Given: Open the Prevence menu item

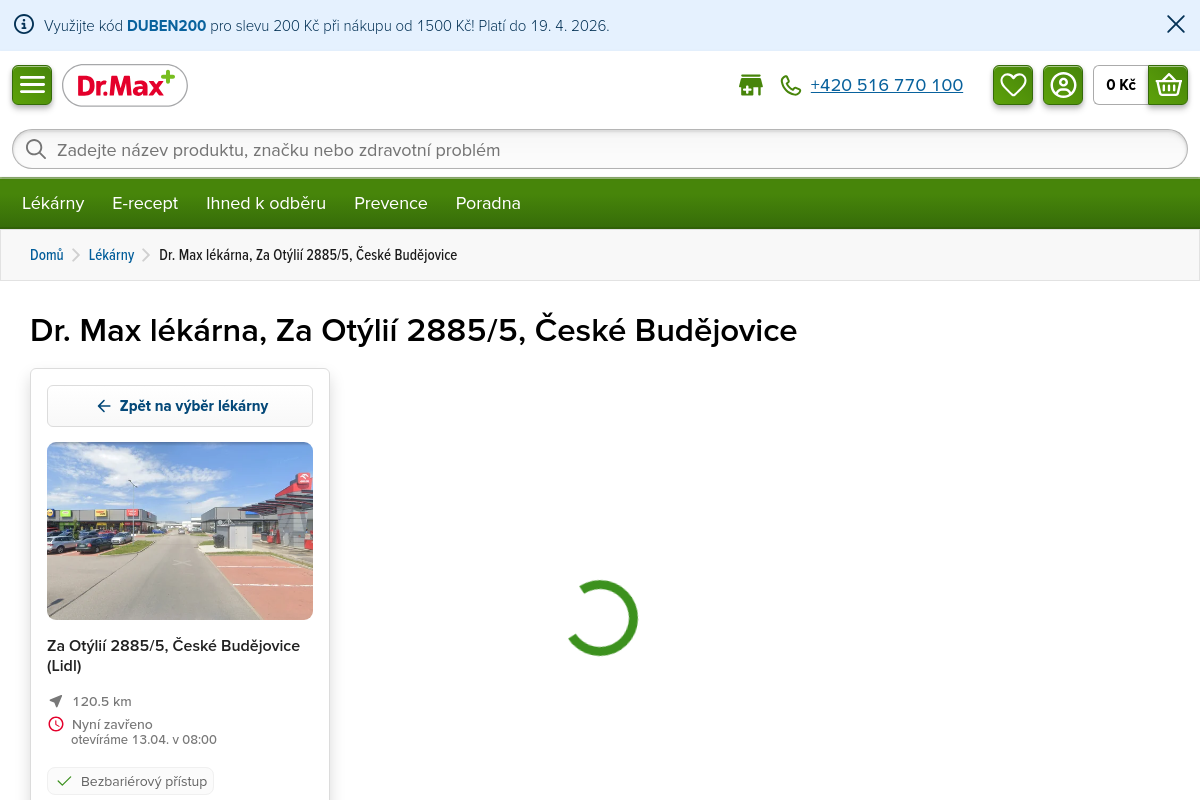Looking at the screenshot, I should (390, 203).
